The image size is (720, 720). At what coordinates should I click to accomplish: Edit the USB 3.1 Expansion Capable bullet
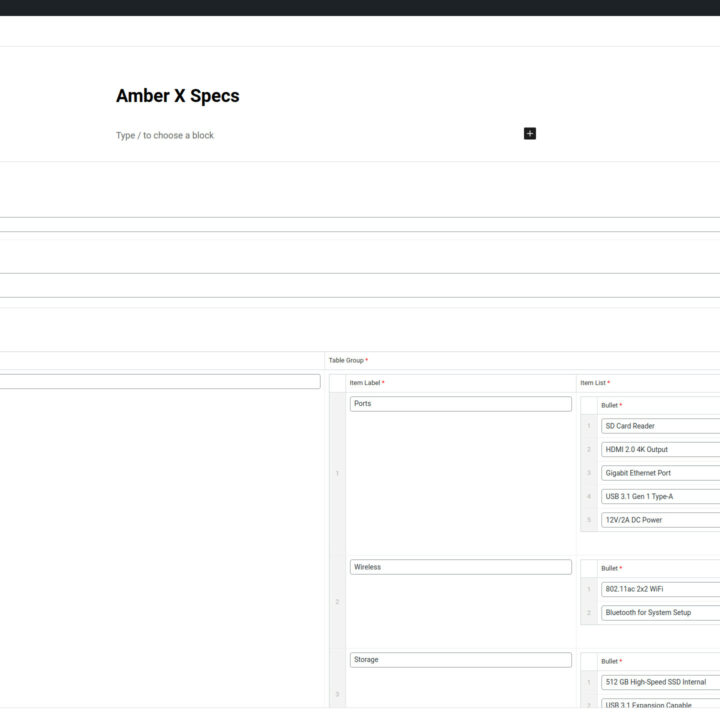tap(660, 703)
